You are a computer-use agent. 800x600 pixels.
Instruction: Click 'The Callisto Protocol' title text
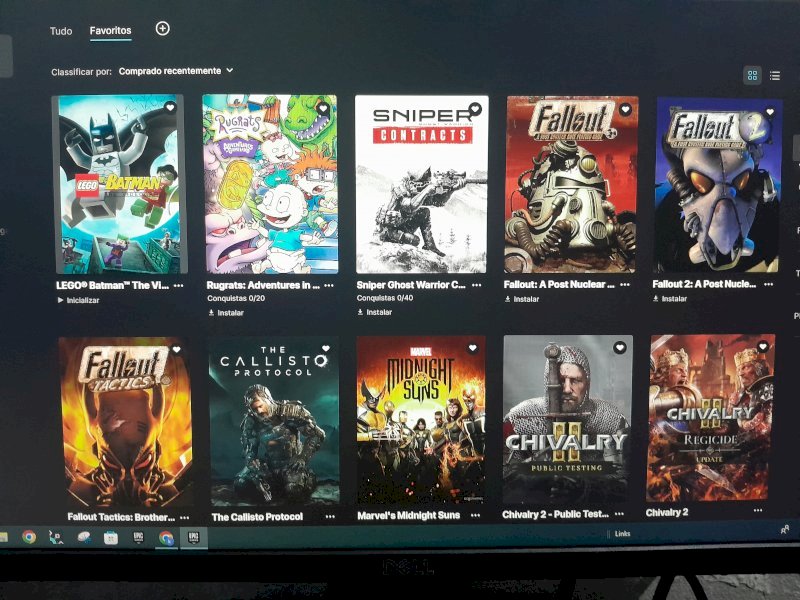(257, 517)
